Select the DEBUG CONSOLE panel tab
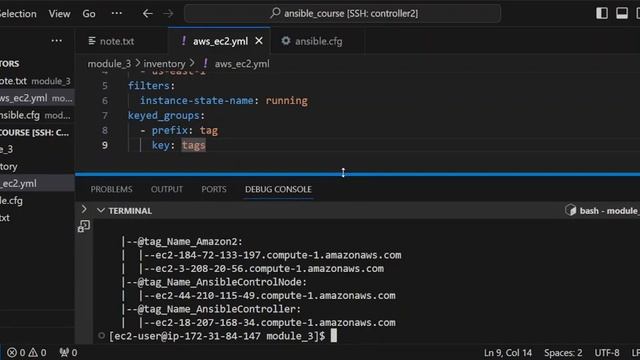The image size is (640, 360). pyautogui.click(x=278, y=189)
